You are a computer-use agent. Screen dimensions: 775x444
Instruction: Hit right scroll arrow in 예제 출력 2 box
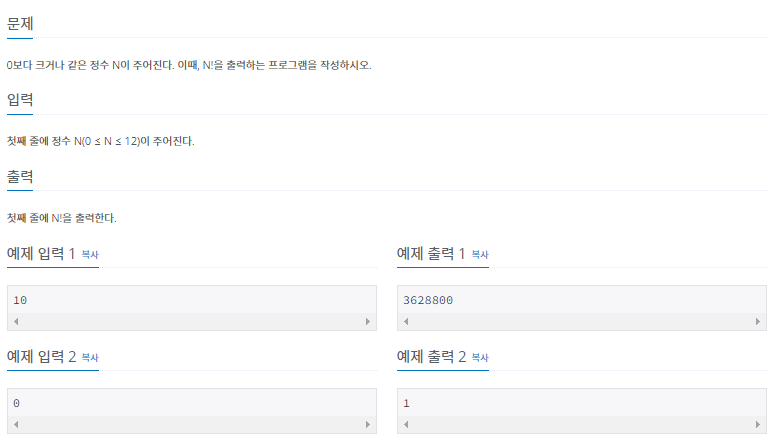pyautogui.click(x=758, y=425)
